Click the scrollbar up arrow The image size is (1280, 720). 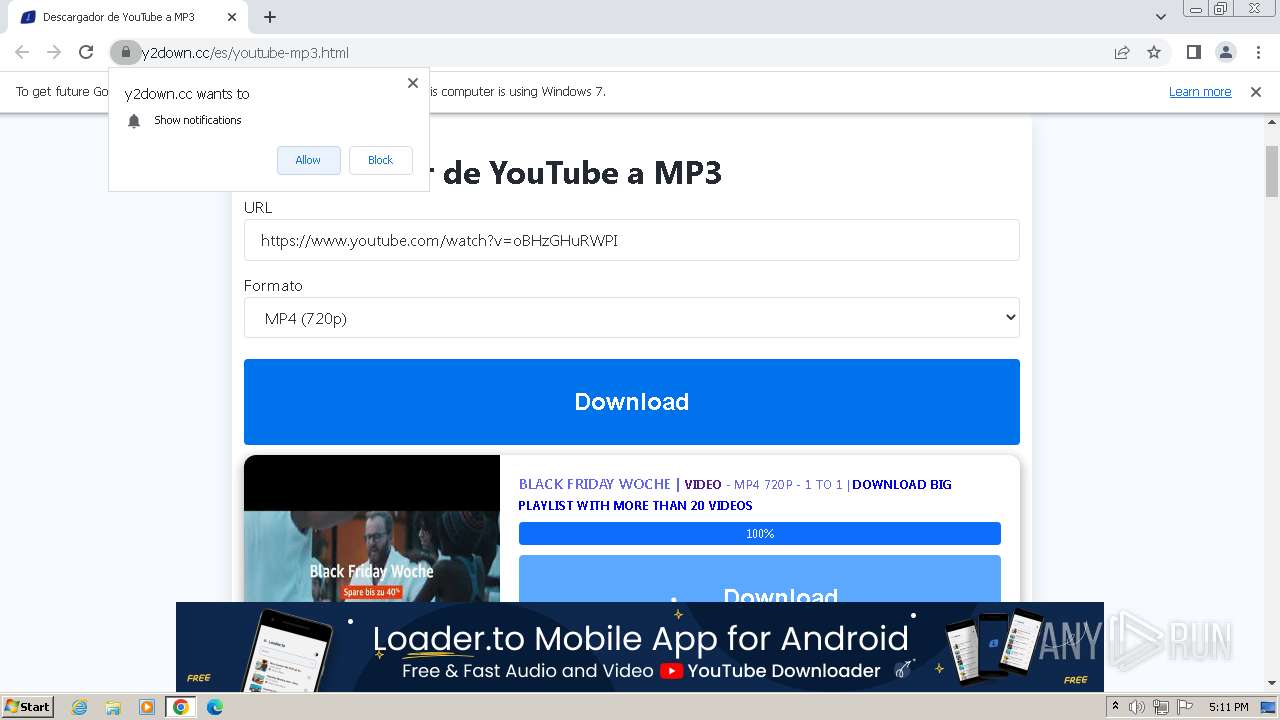(x=1272, y=122)
